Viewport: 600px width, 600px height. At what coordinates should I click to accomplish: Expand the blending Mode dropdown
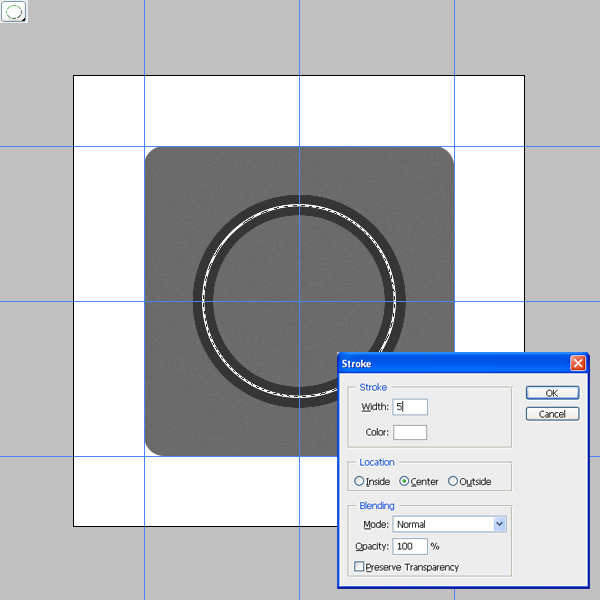[449, 524]
